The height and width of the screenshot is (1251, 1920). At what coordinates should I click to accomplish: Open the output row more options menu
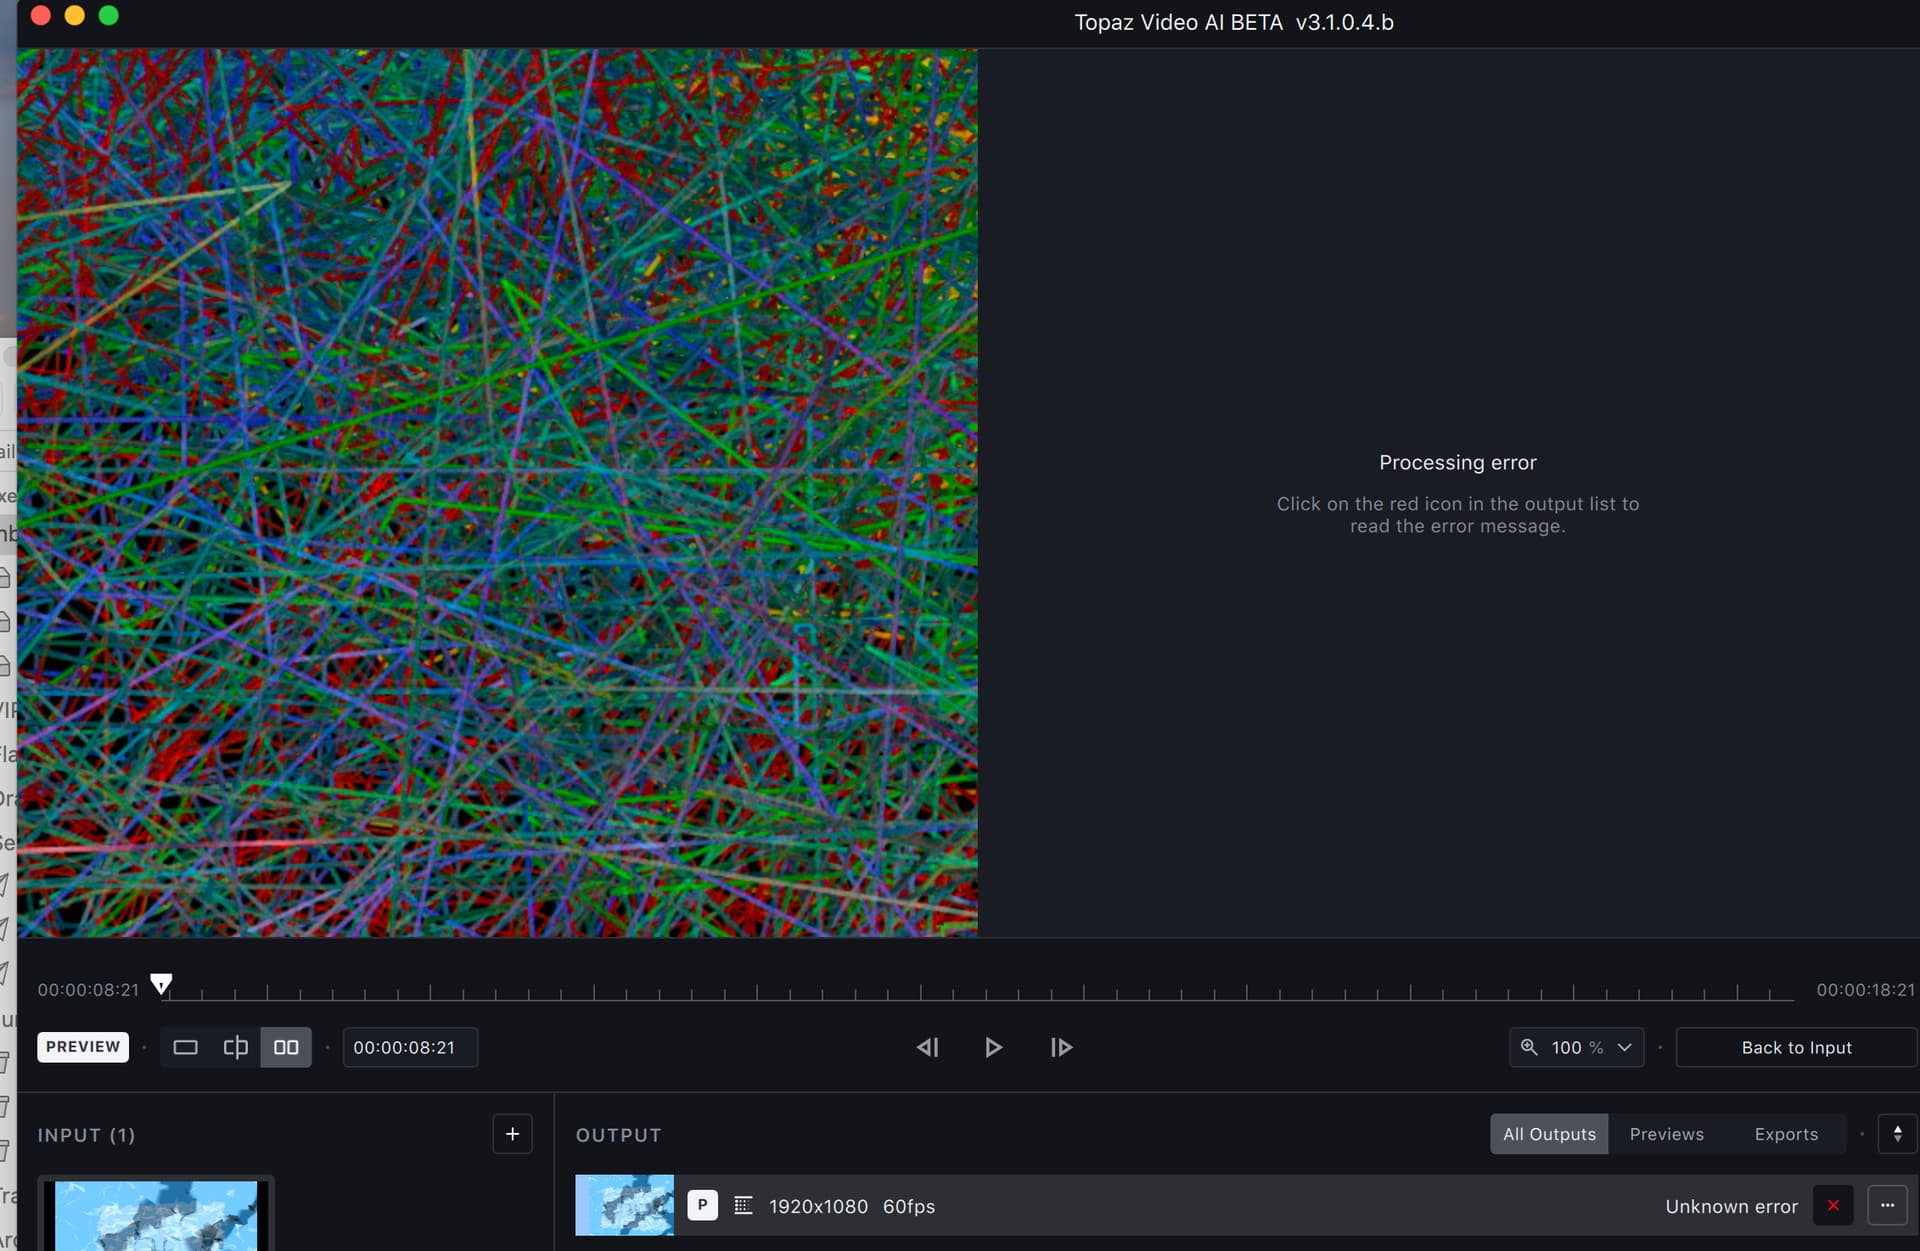(x=1887, y=1205)
